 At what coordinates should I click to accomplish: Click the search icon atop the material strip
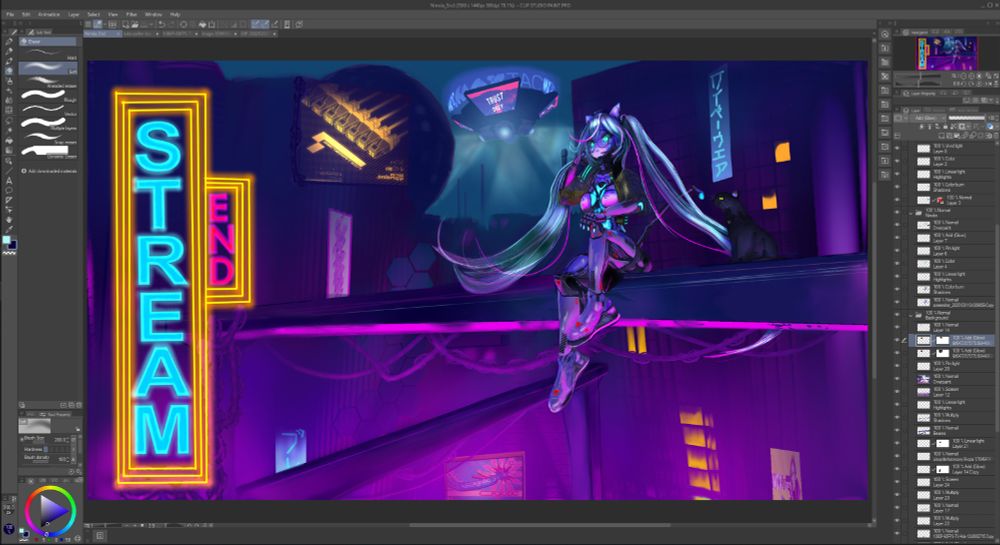coord(885,34)
